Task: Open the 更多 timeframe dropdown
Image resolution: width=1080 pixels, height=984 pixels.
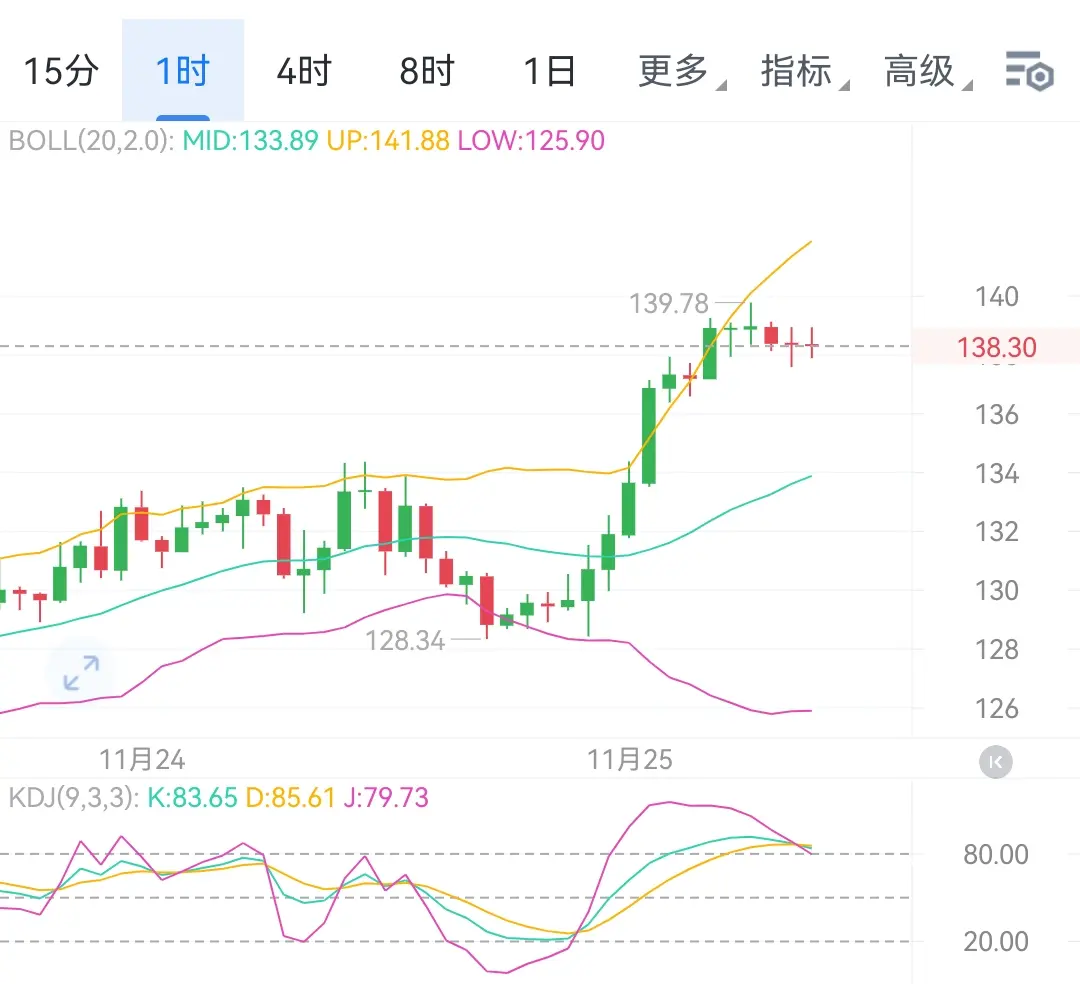Action: [681, 71]
